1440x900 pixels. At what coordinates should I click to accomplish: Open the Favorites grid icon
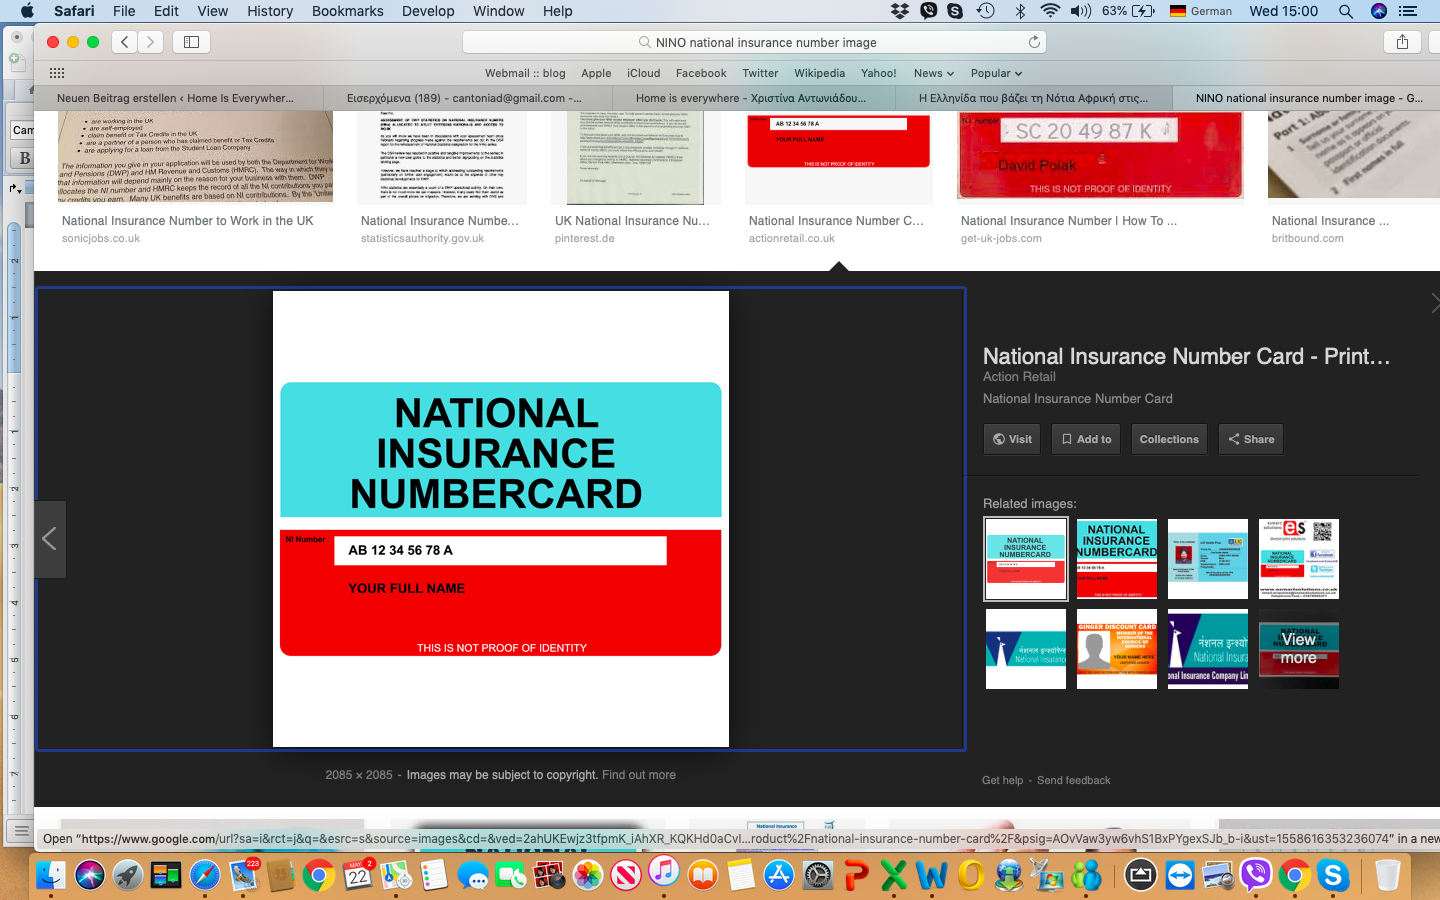pyautogui.click(x=57, y=73)
